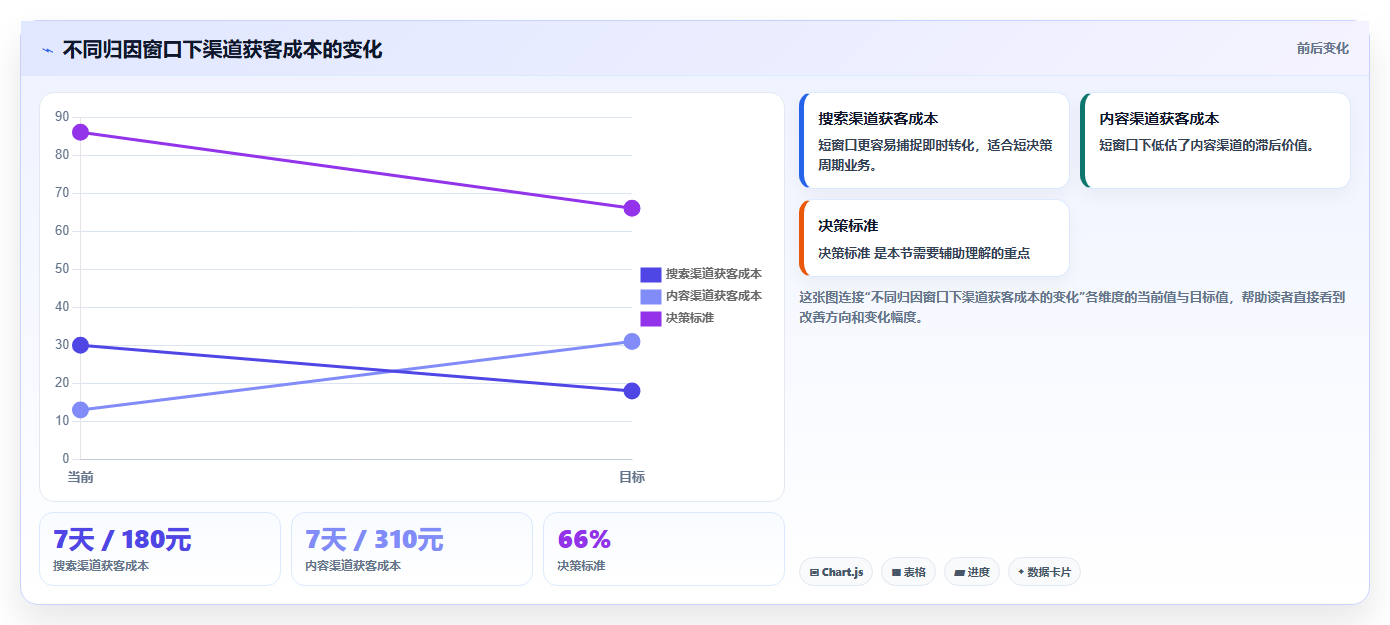Select the purple 决策标准 point at 当前

click(81, 132)
